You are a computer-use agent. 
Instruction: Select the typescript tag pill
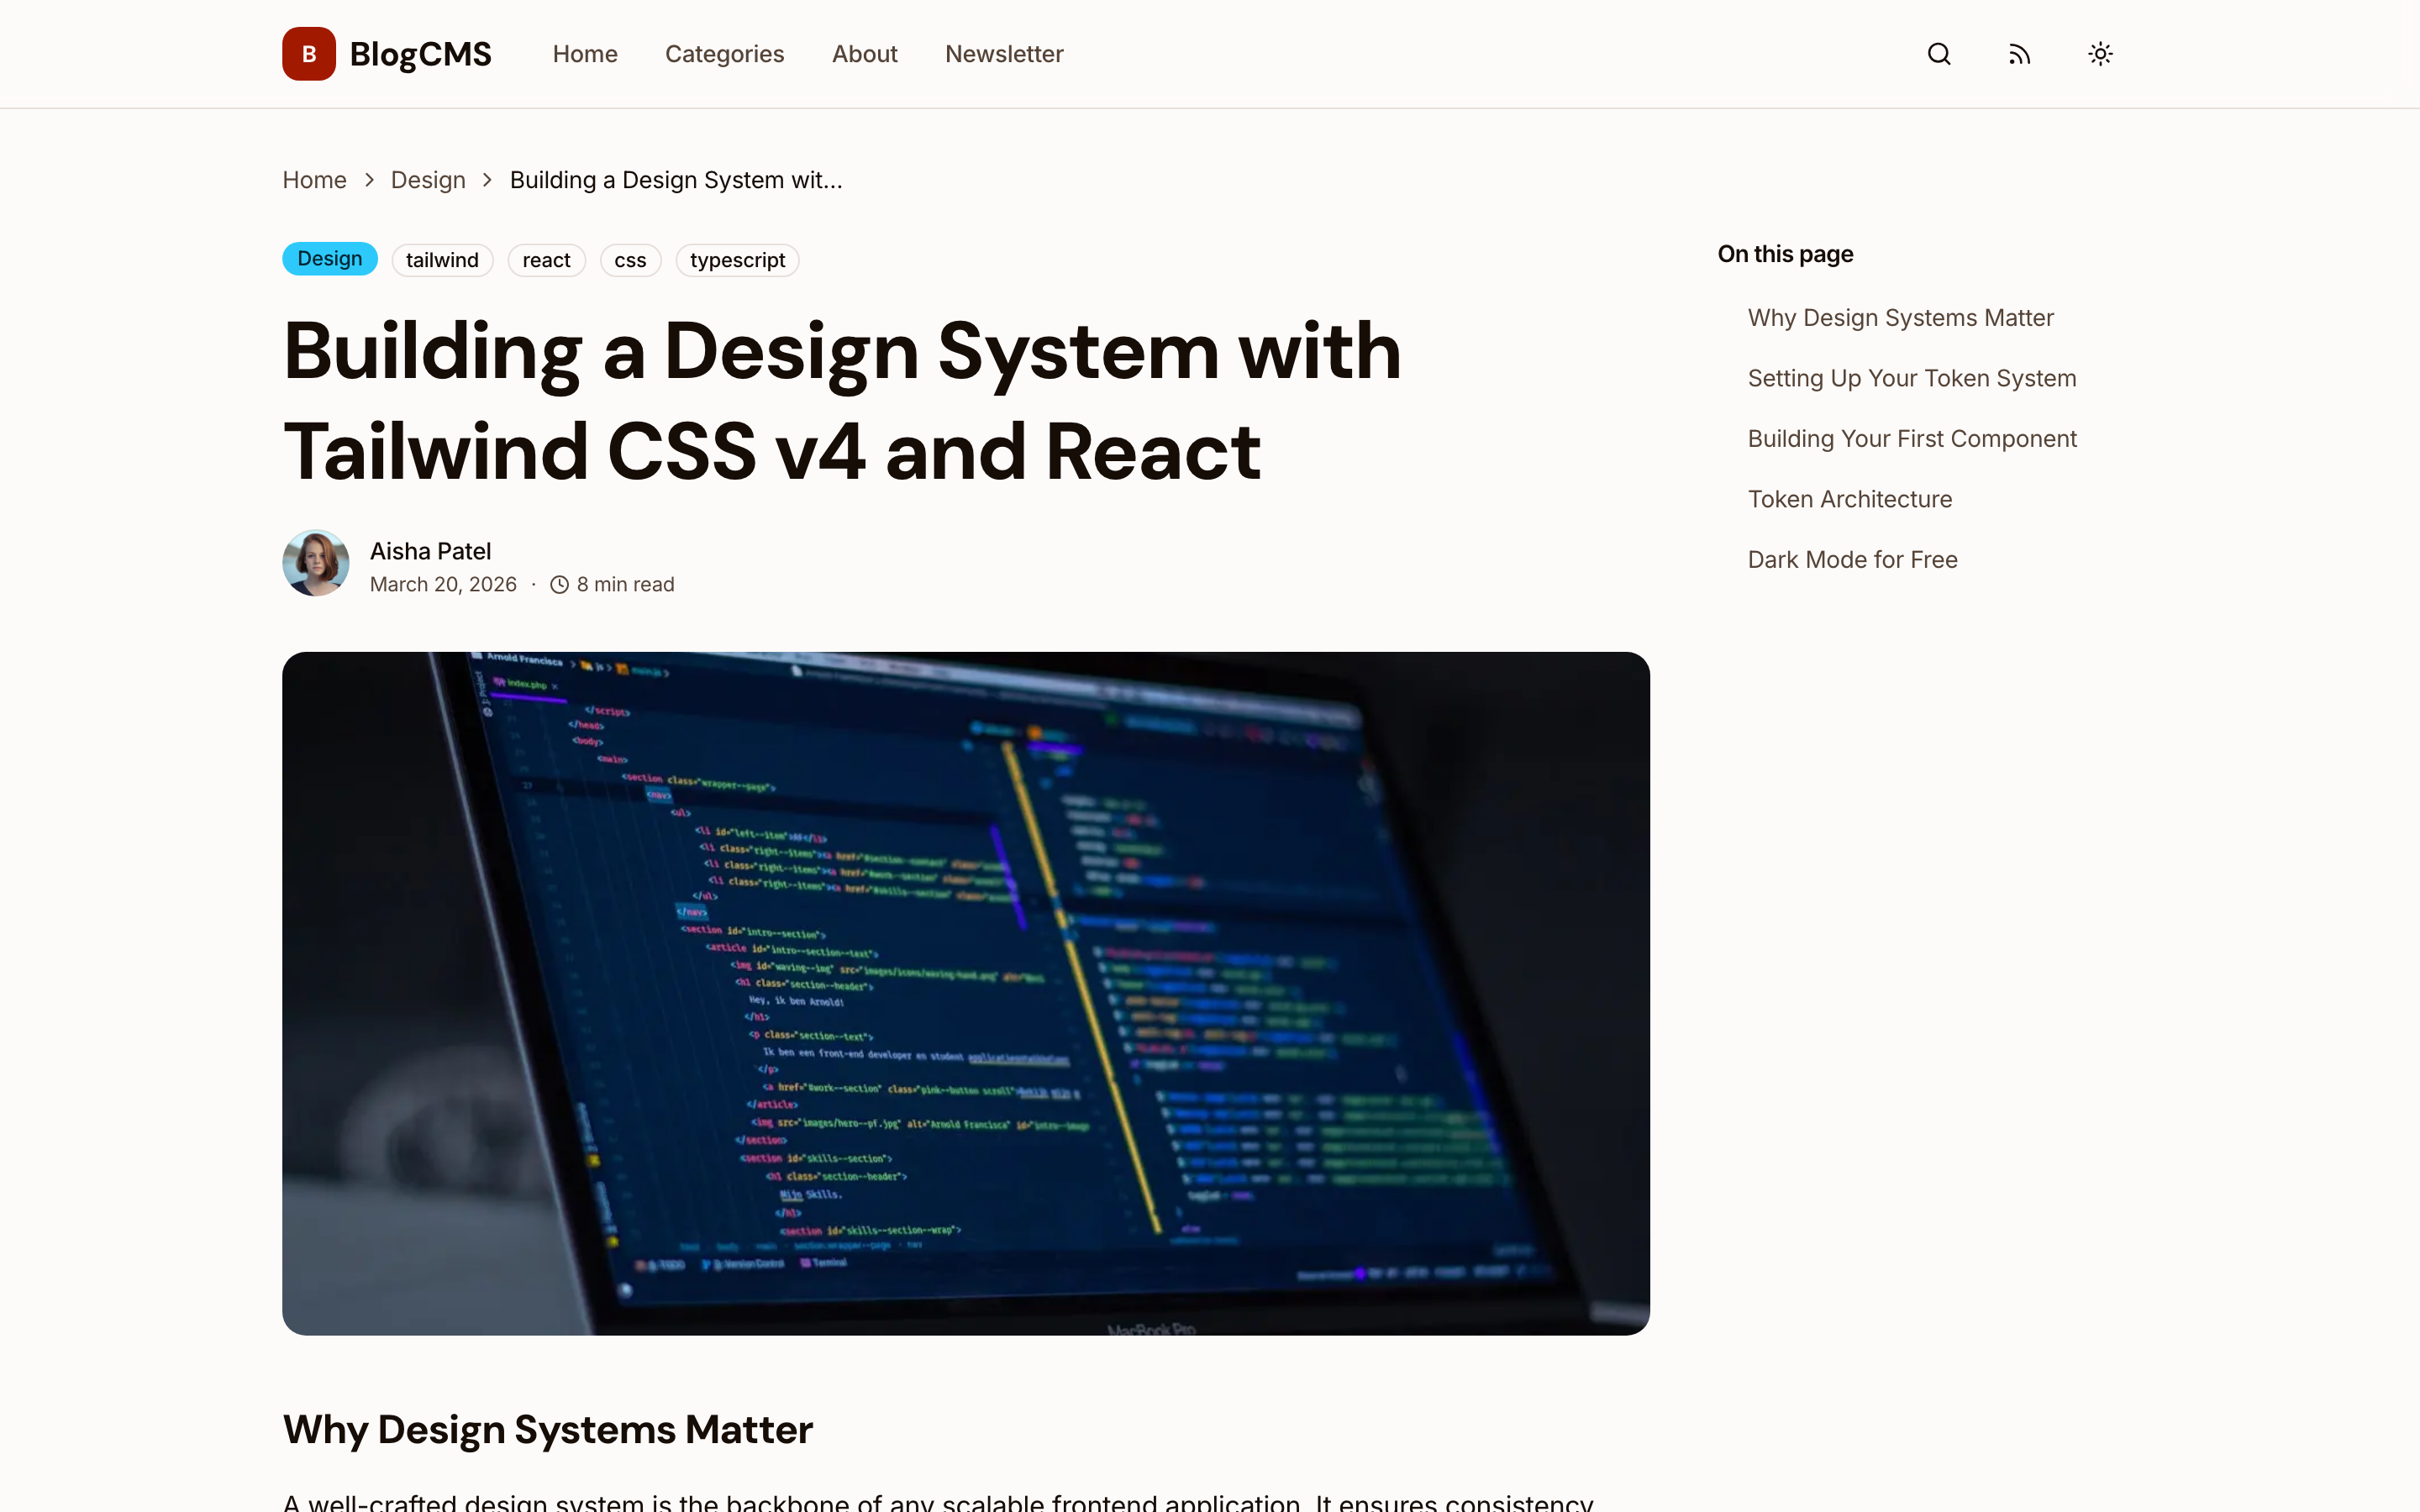point(736,259)
